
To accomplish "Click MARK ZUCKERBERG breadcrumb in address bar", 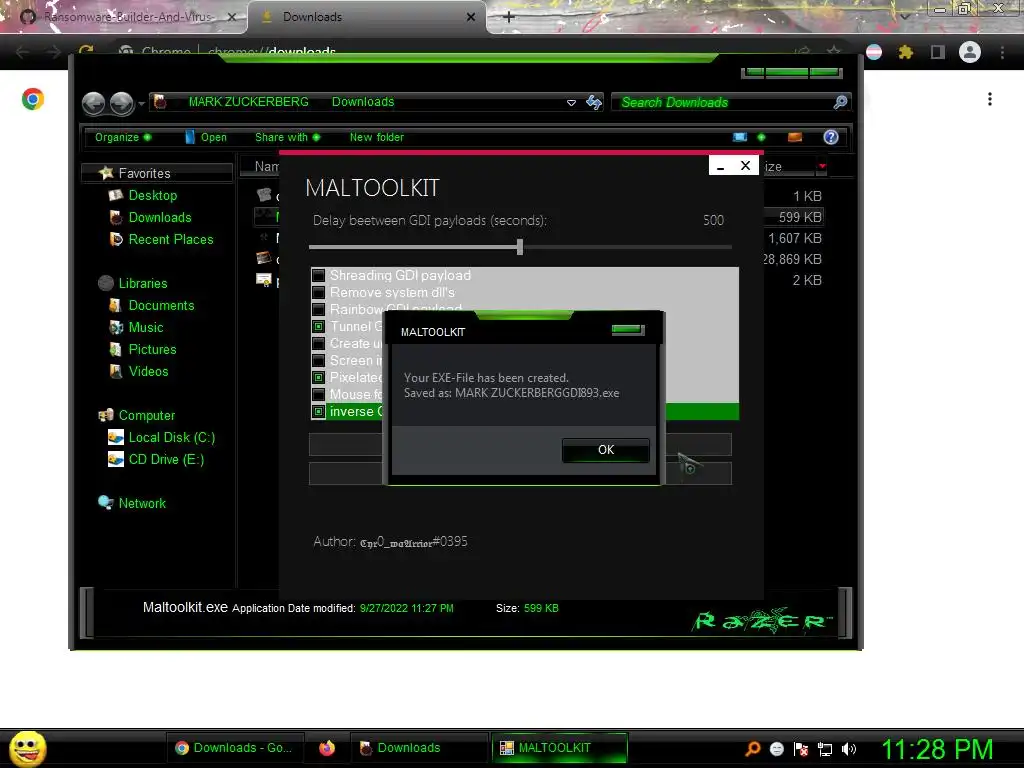I will [248, 102].
